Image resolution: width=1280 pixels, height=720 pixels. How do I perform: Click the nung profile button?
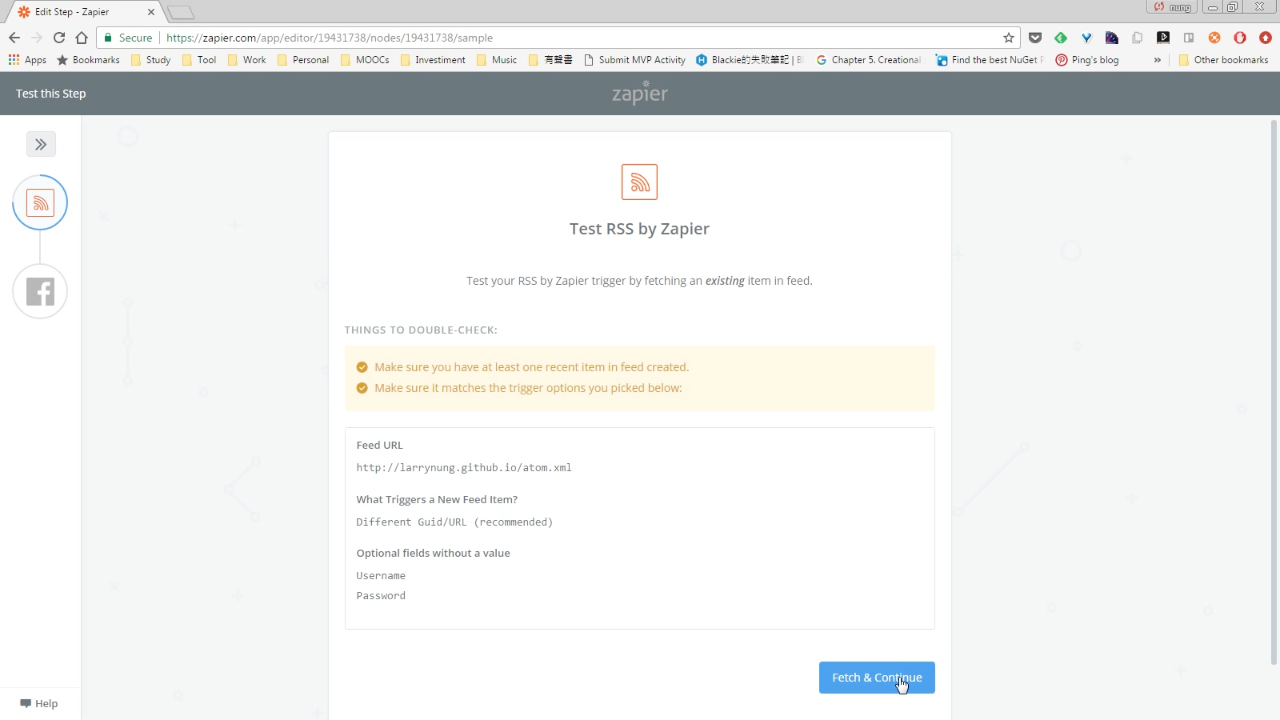pos(1174,7)
